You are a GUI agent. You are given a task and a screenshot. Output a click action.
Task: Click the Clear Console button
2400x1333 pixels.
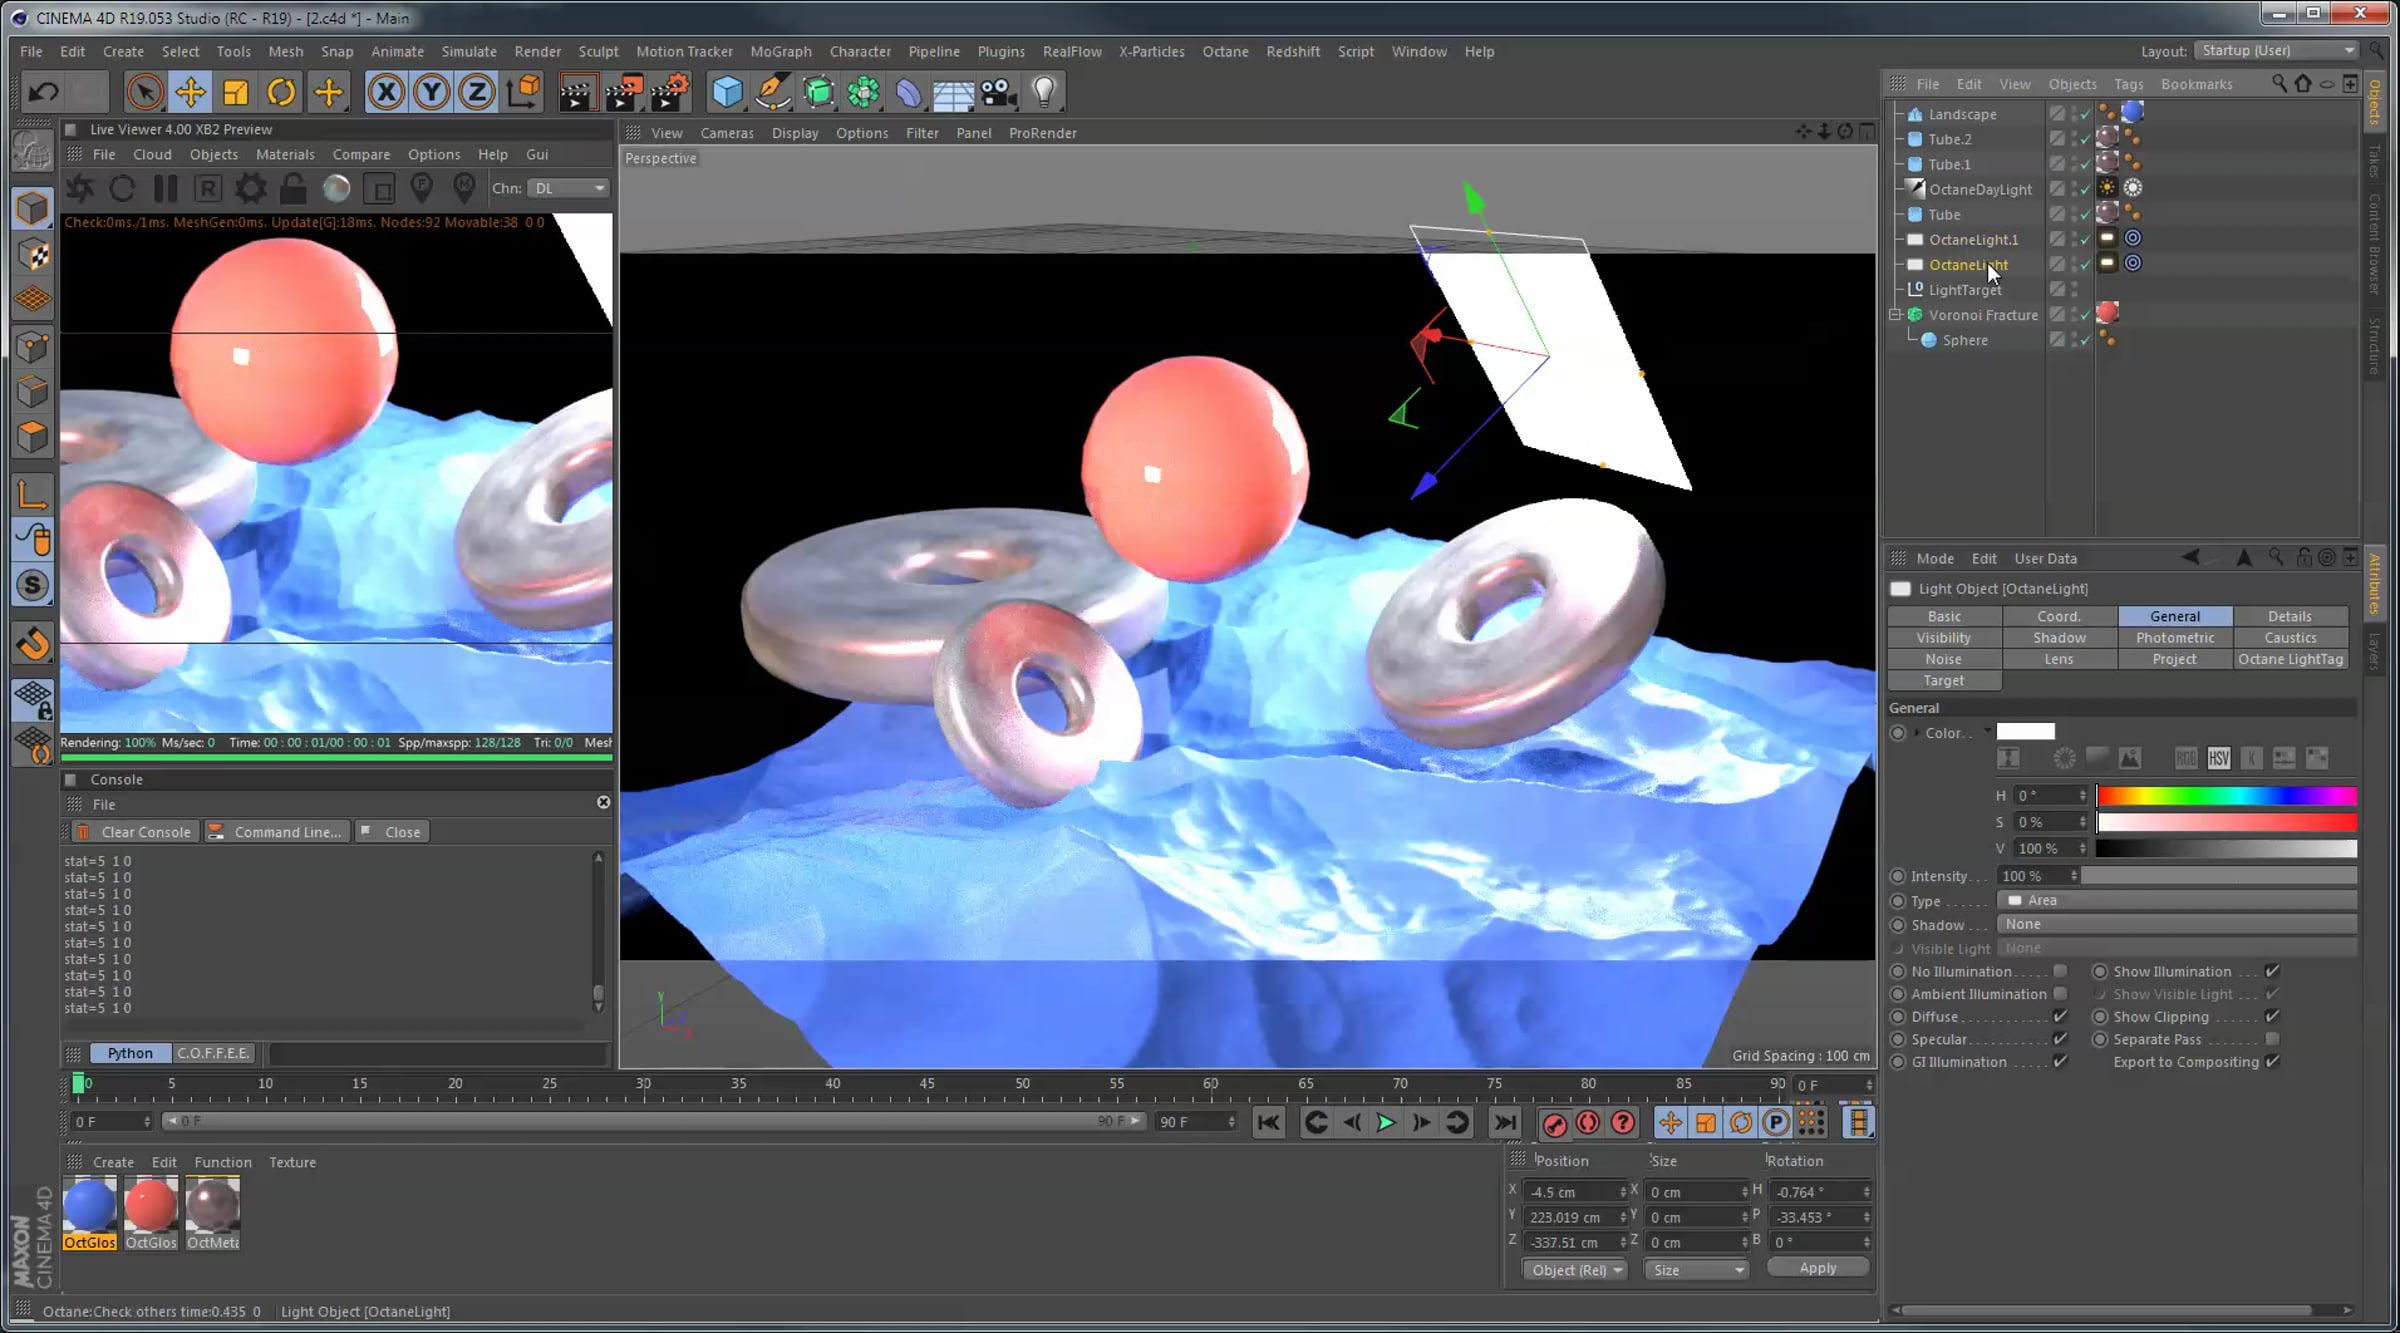pyautogui.click(x=136, y=832)
